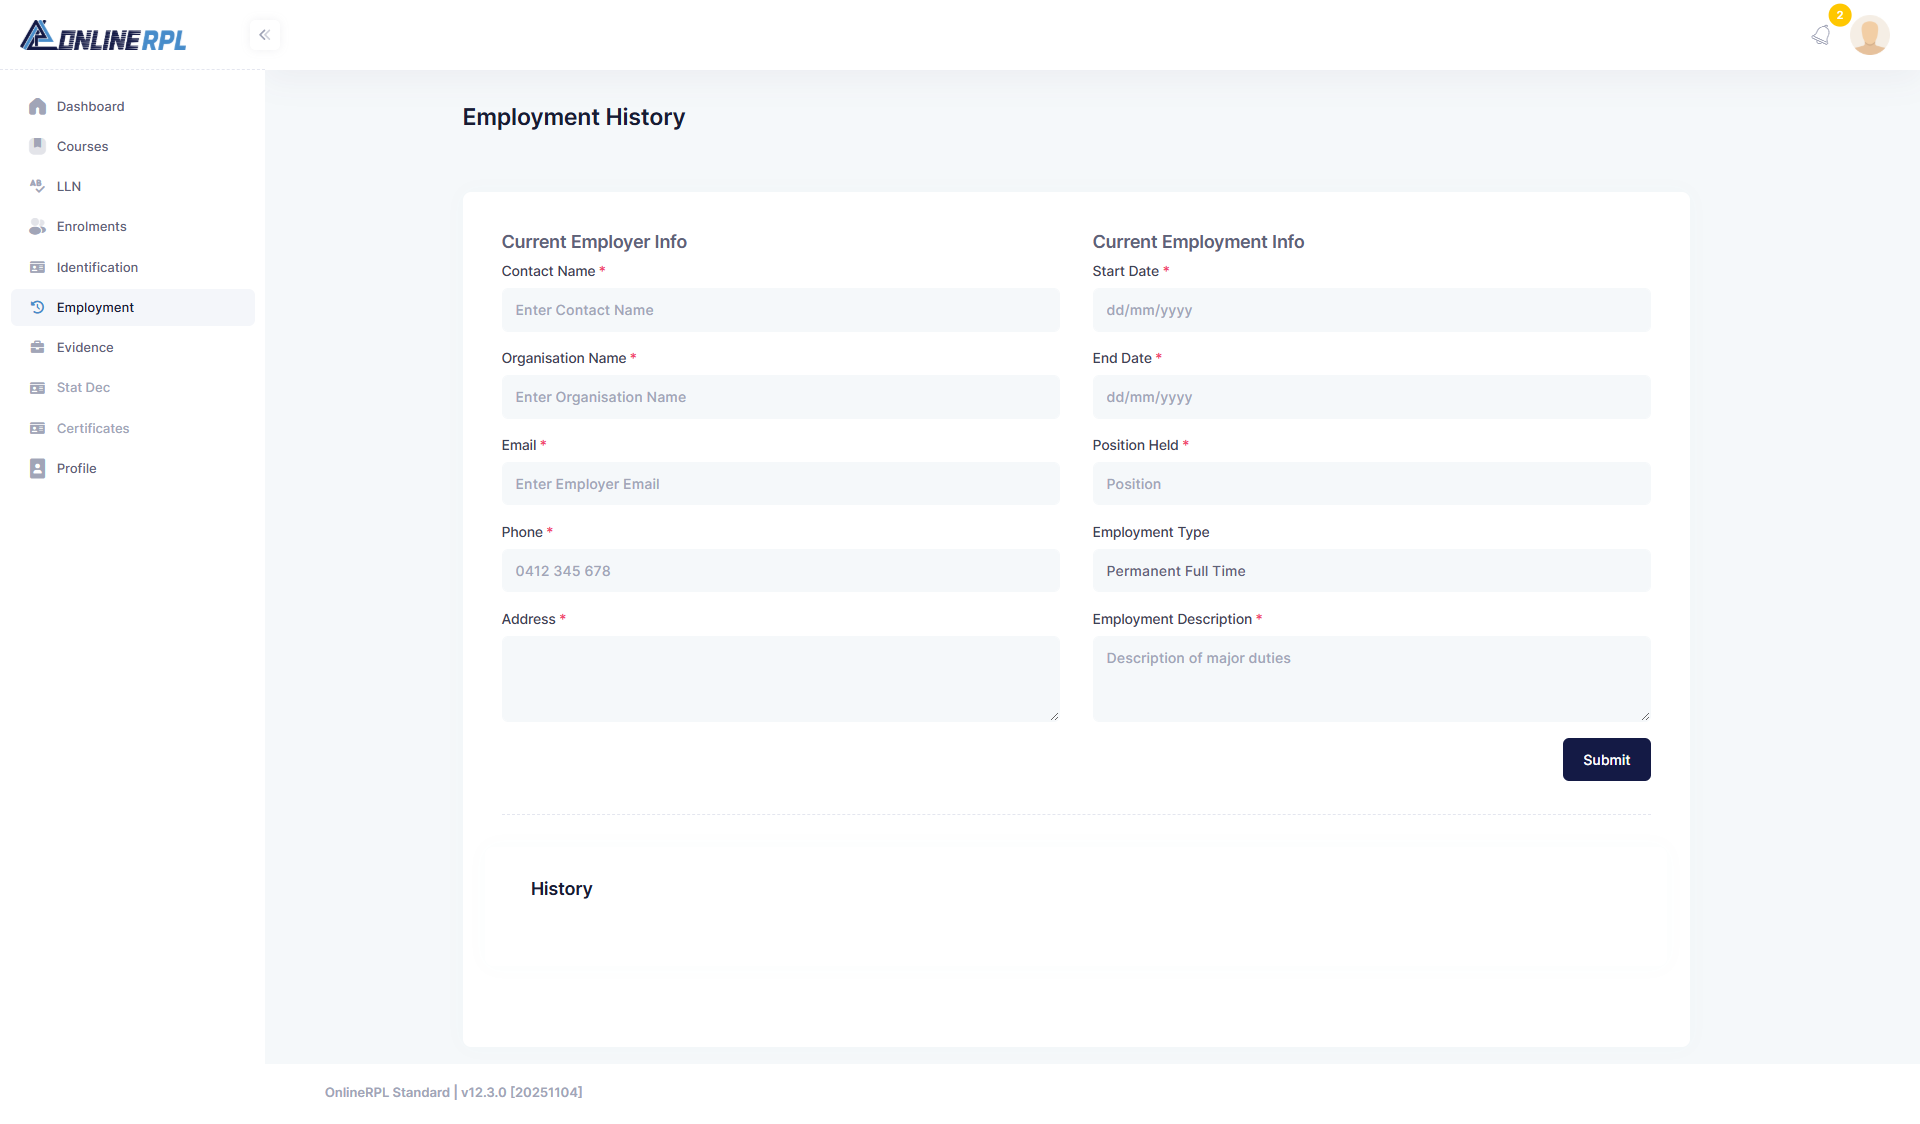Click the Dashboard home icon
Viewport: 1920px width, 1124px height.
point(37,106)
